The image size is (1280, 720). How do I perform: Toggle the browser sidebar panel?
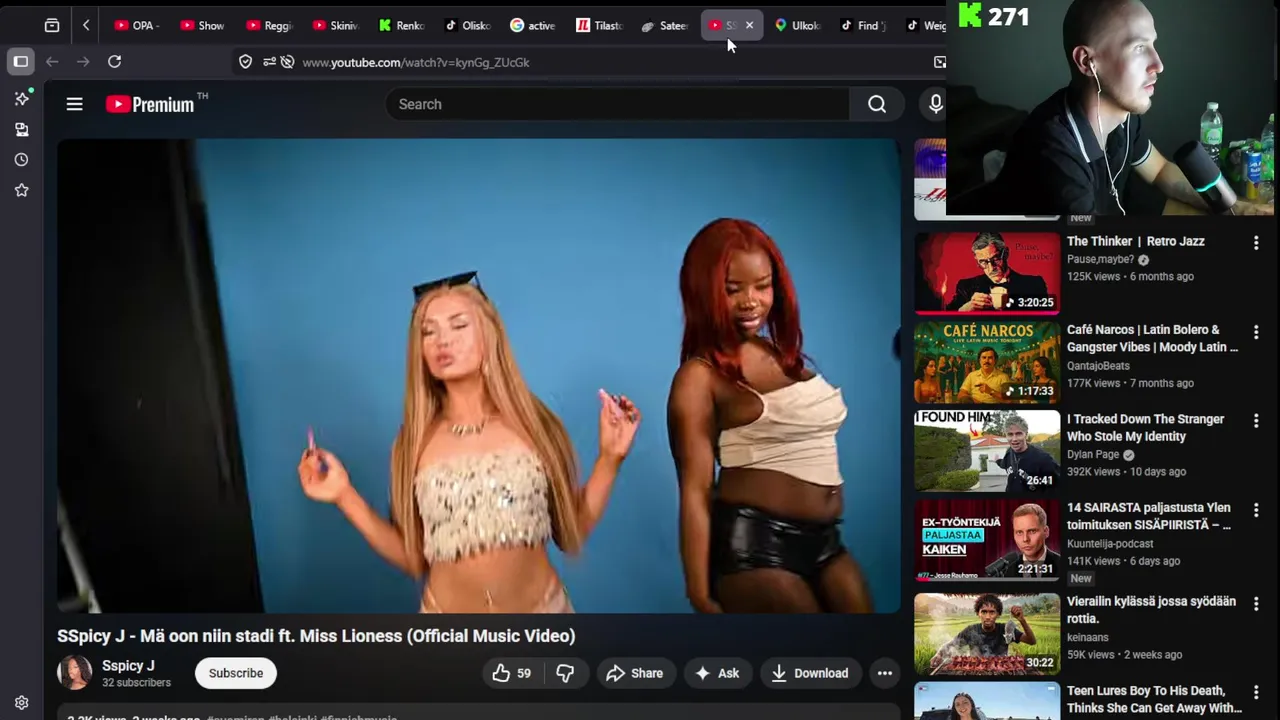[21, 62]
